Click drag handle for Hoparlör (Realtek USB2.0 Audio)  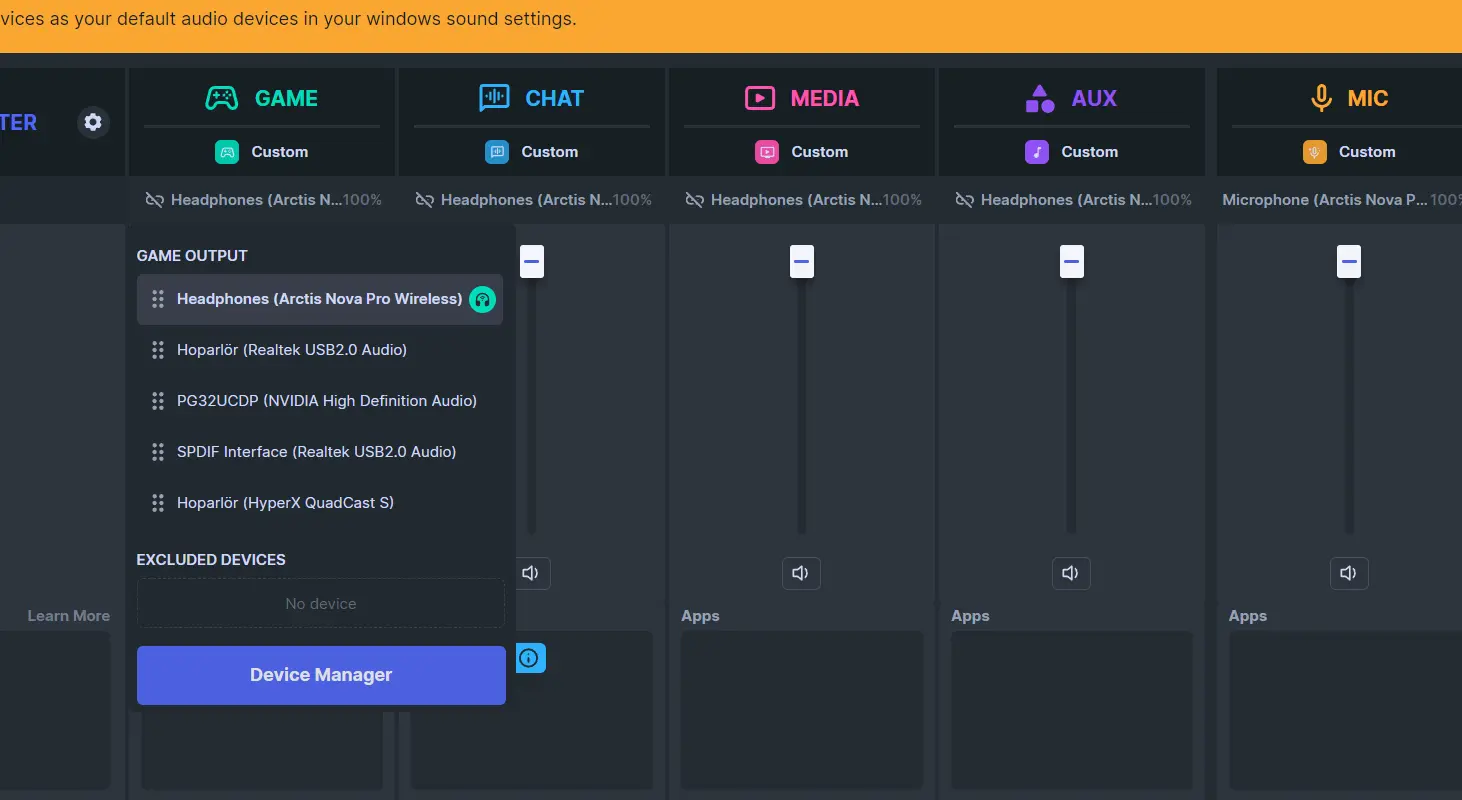(x=158, y=350)
